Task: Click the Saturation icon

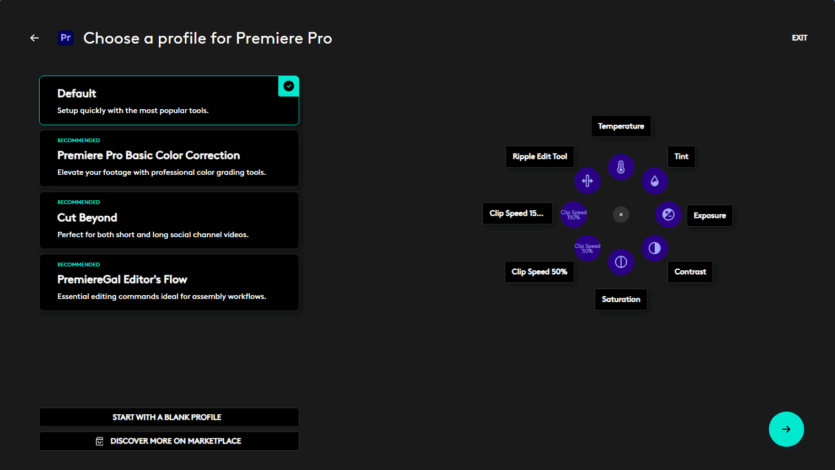Action: [x=621, y=262]
